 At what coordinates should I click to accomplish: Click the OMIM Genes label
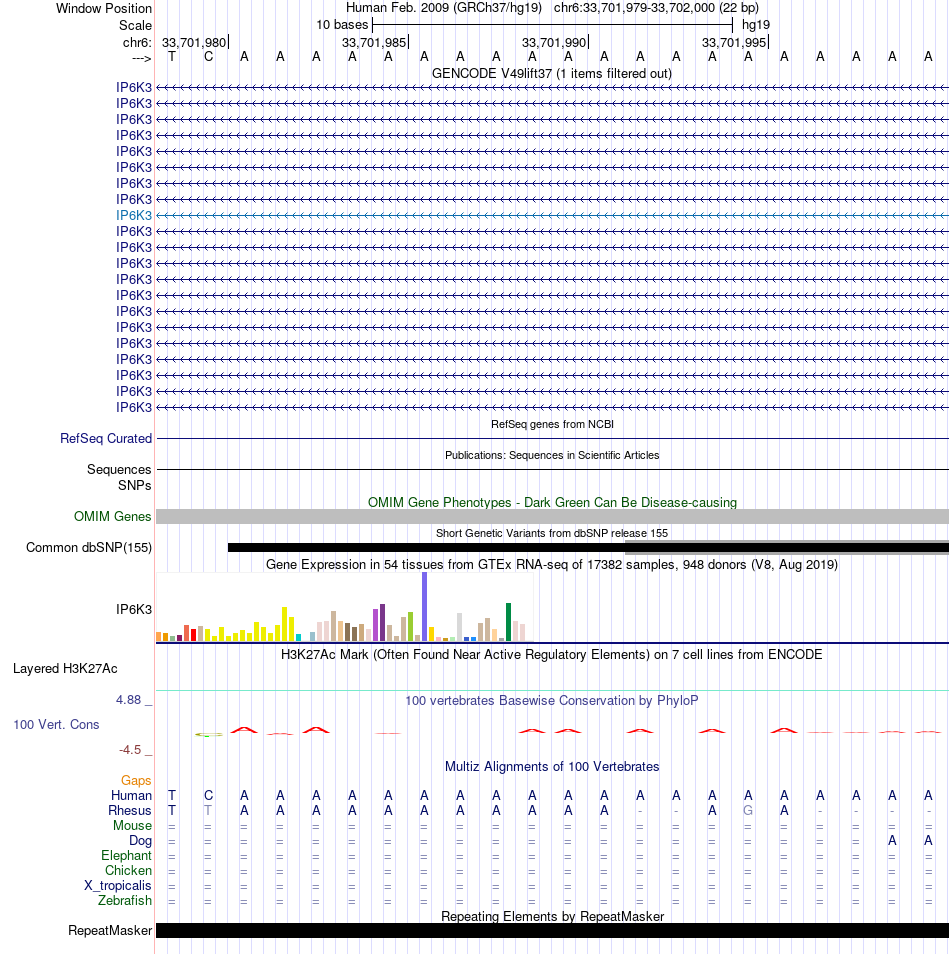point(113,517)
